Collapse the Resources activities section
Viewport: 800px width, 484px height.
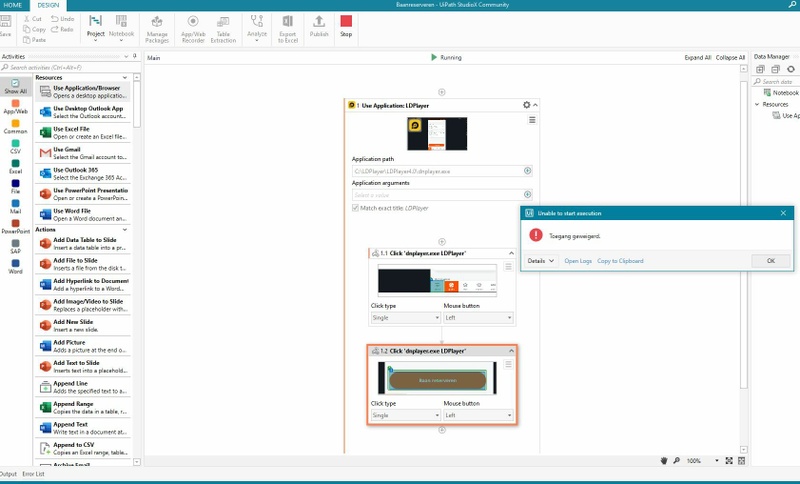tap(125, 78)
